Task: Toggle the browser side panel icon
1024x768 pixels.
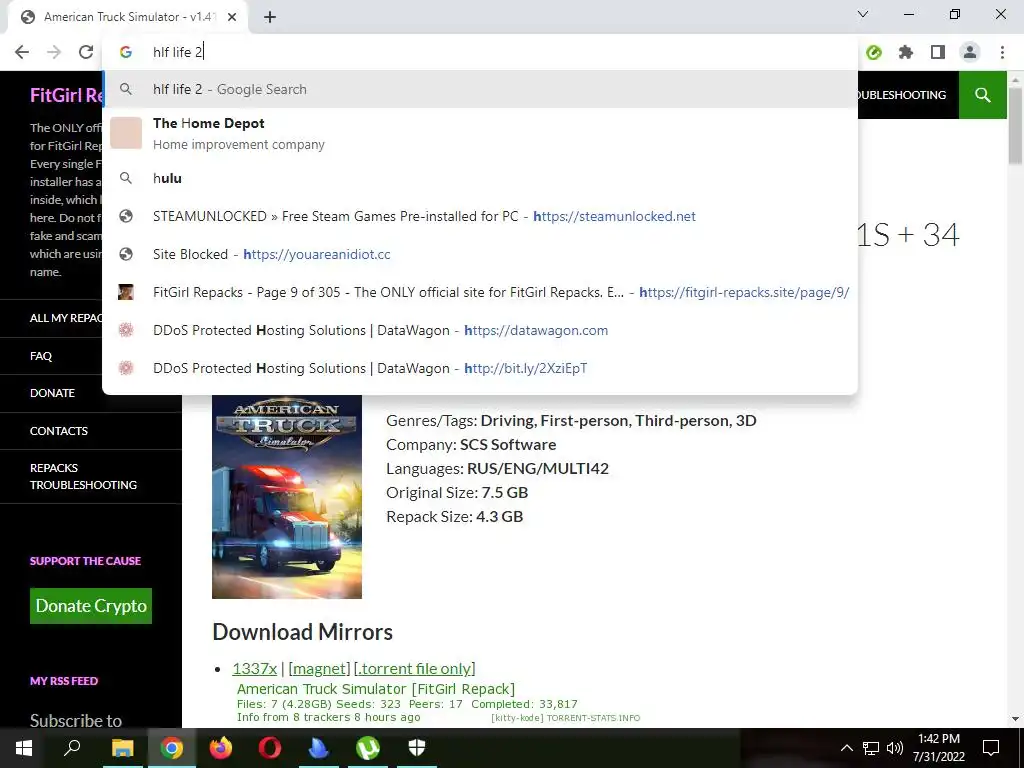Action: [x=938, y=52]
